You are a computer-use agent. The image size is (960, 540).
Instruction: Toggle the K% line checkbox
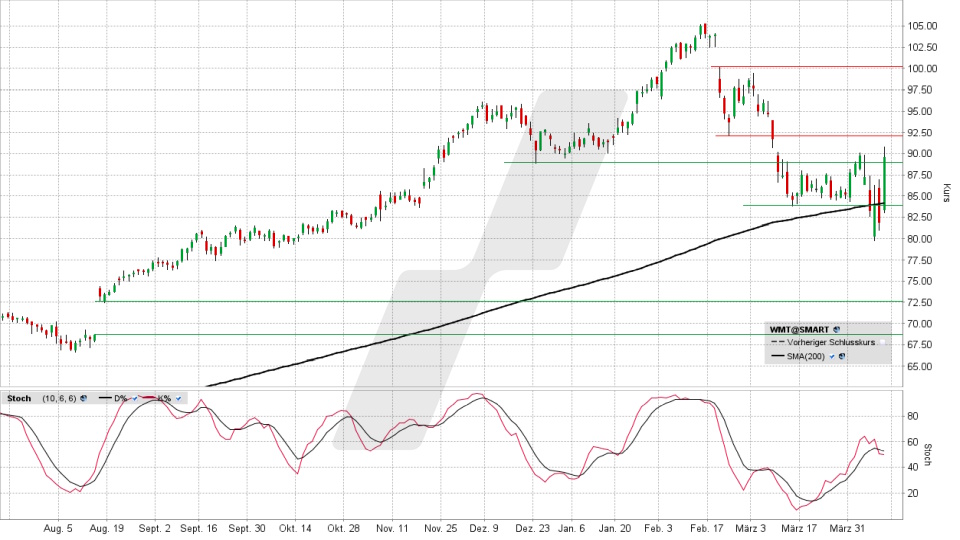[x=178, y=398]
